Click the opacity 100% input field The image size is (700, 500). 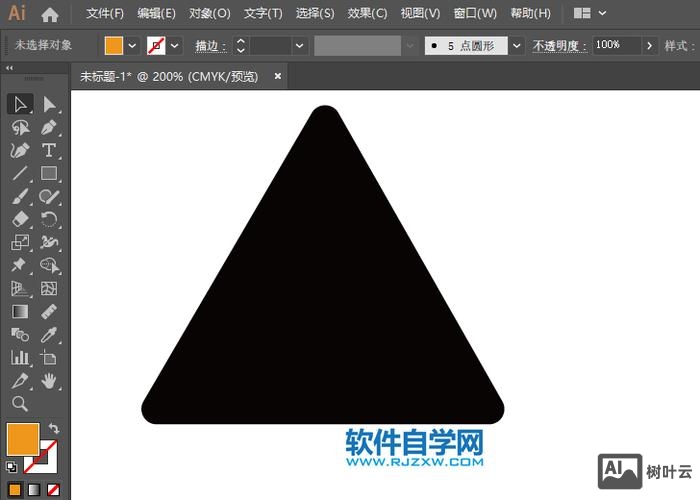(x=617, y=46)
